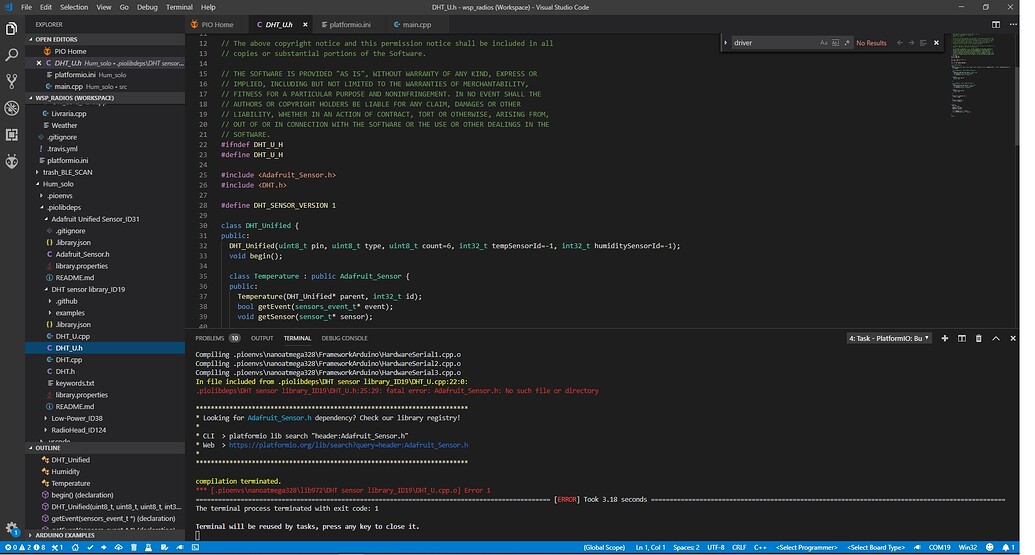
Task: Toggle Use Regular Expression in find box
Action: (x=847, y=43)
